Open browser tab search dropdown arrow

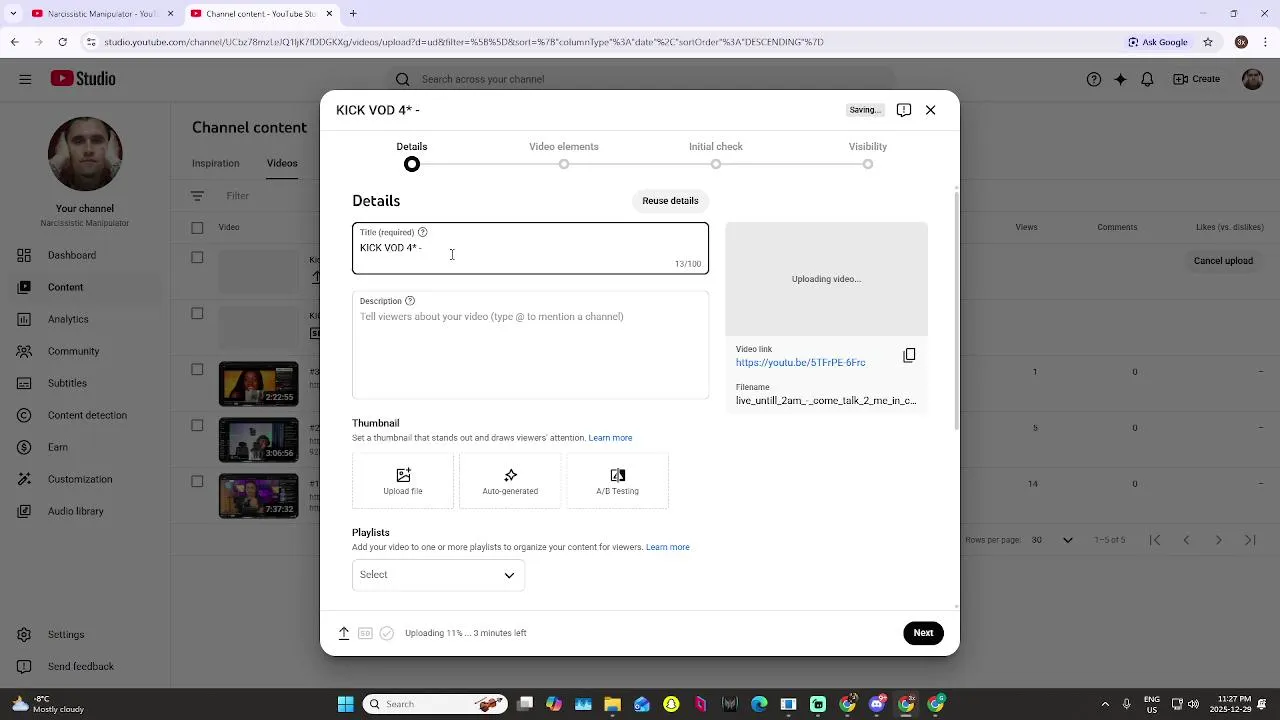[x=12, y=14]
